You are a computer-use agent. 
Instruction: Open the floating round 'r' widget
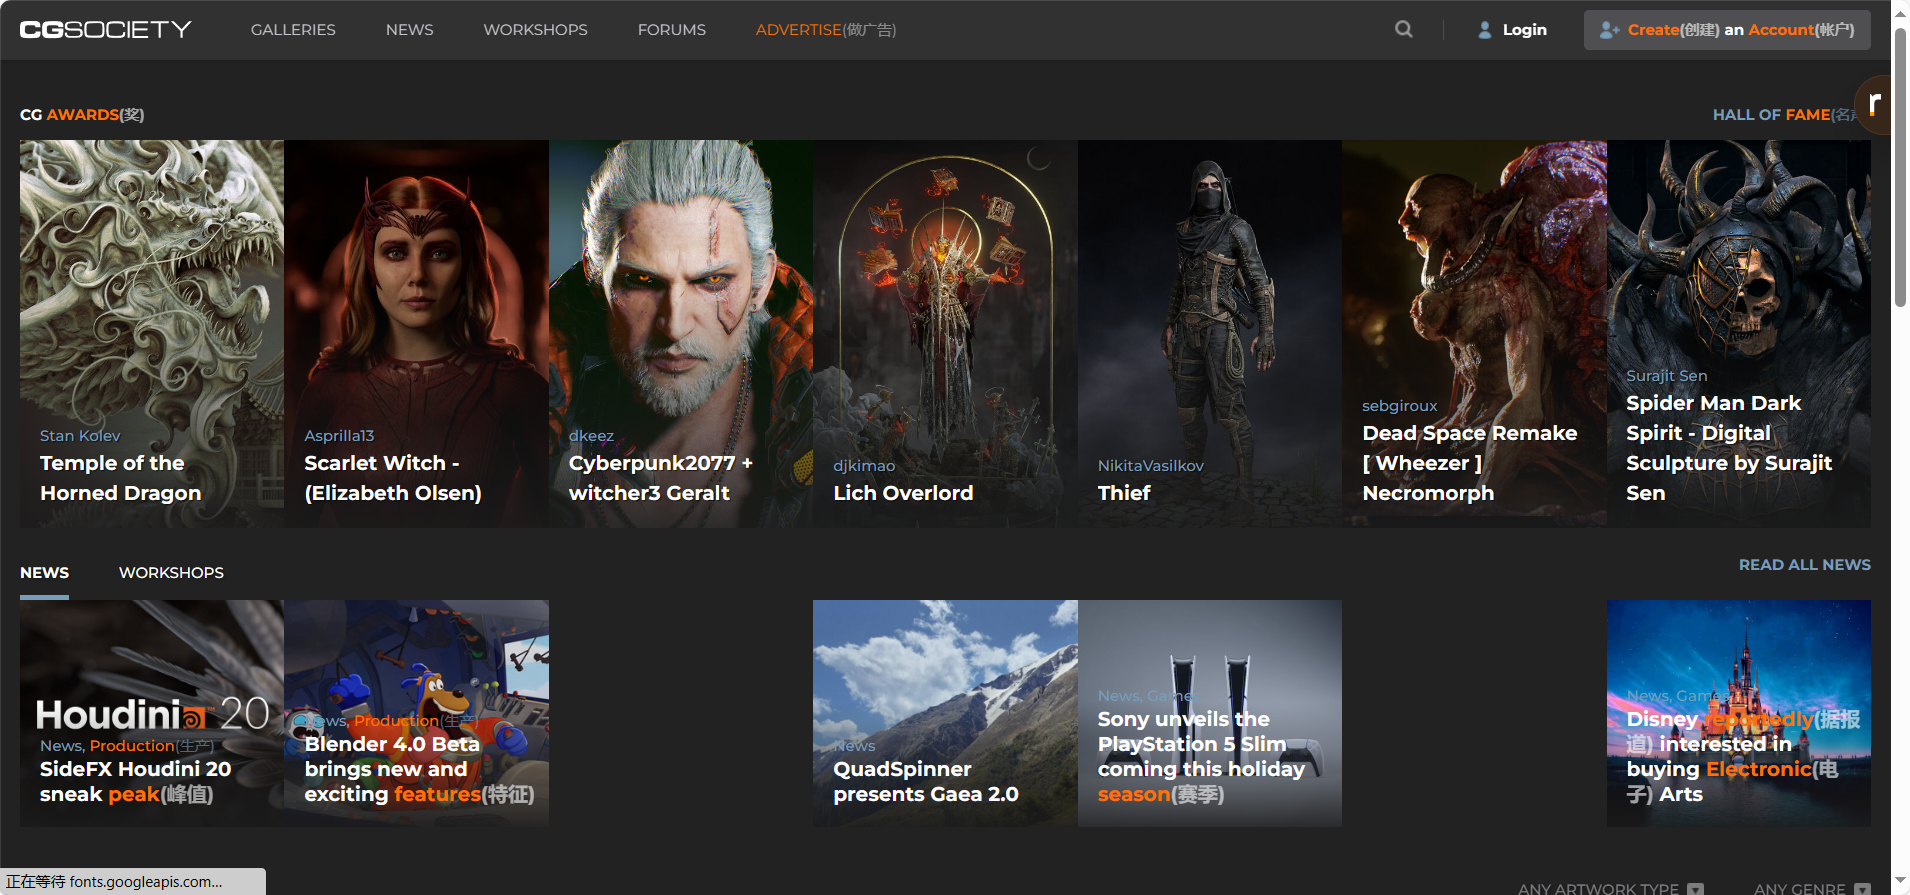[x=1873, y=104]
